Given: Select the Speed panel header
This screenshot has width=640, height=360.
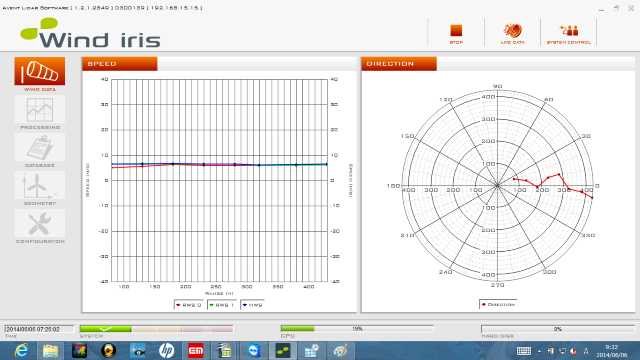Looking at the screenshot, I should [x=119, y=64].
